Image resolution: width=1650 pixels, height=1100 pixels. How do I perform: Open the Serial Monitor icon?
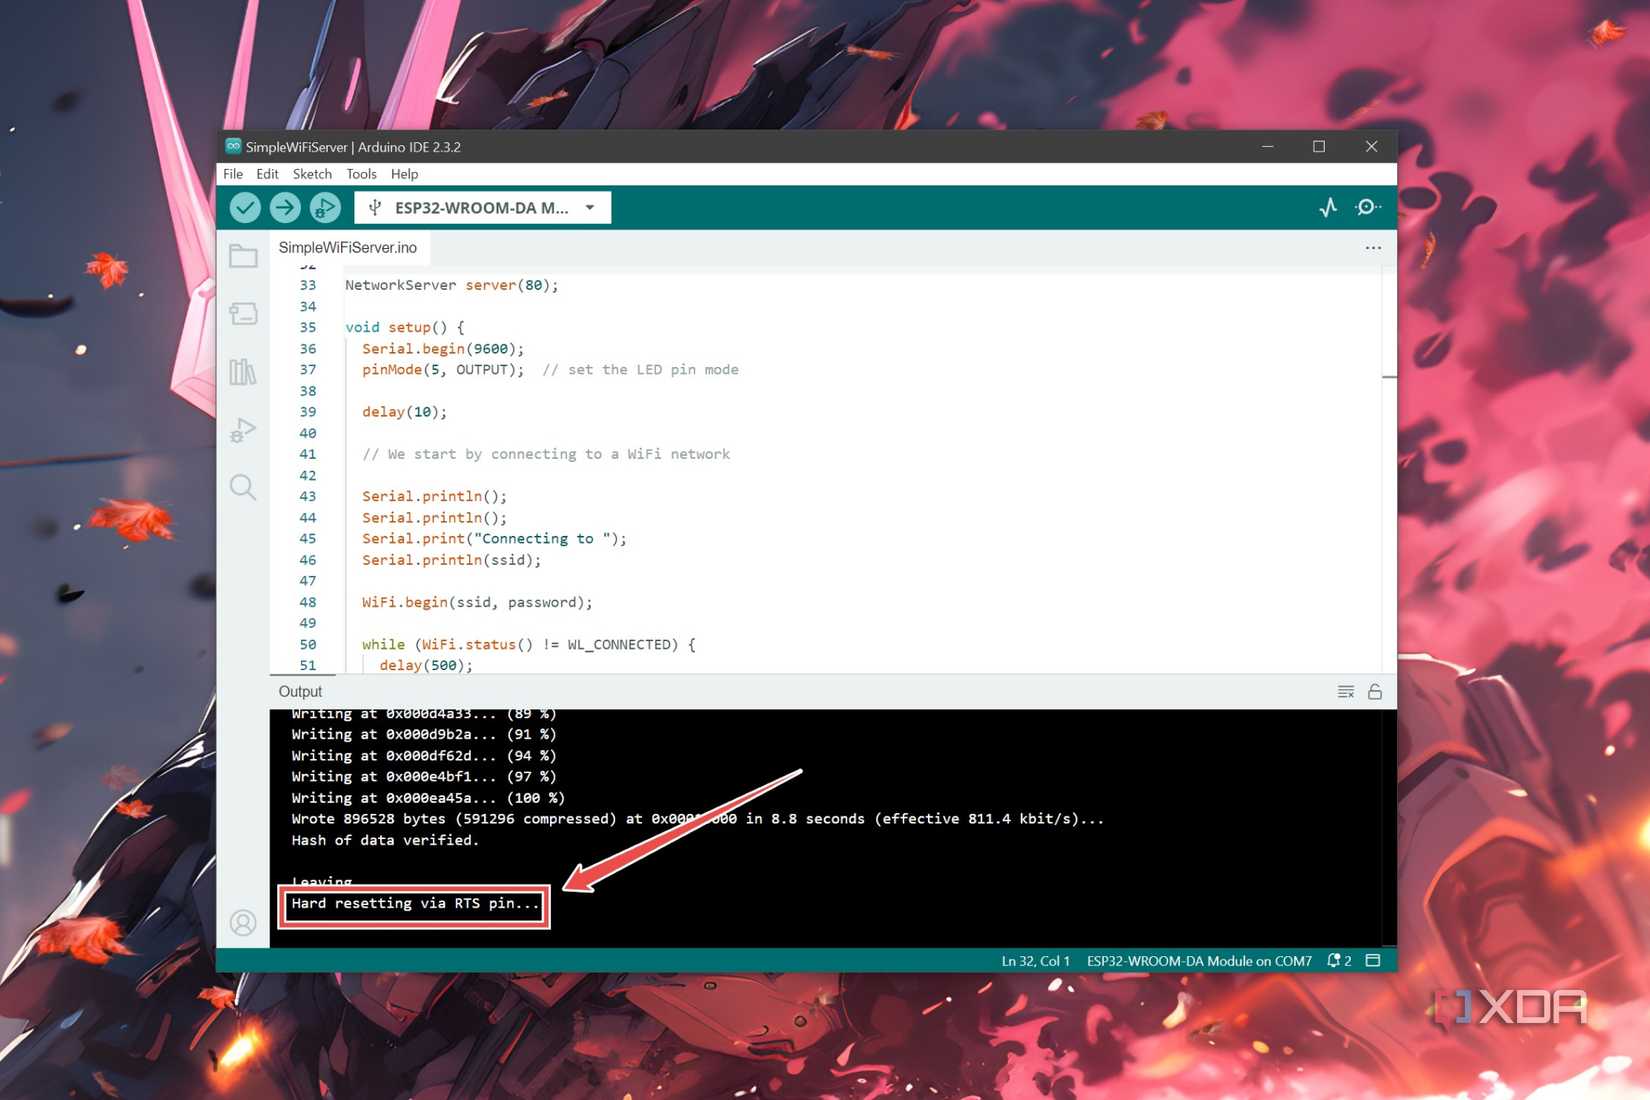[x=1367, y=207]
